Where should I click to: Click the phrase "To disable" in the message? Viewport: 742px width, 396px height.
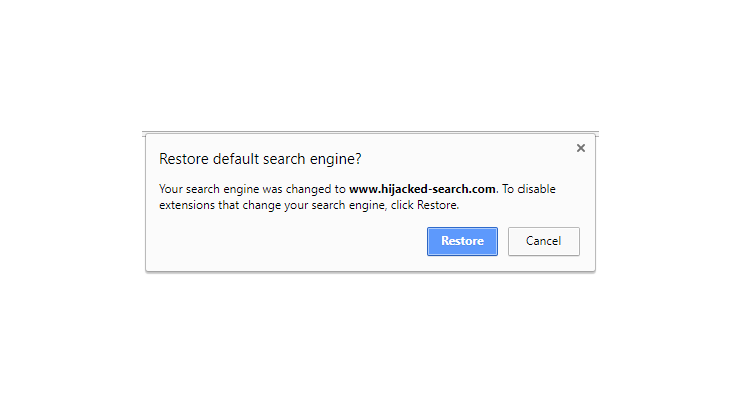529,189
